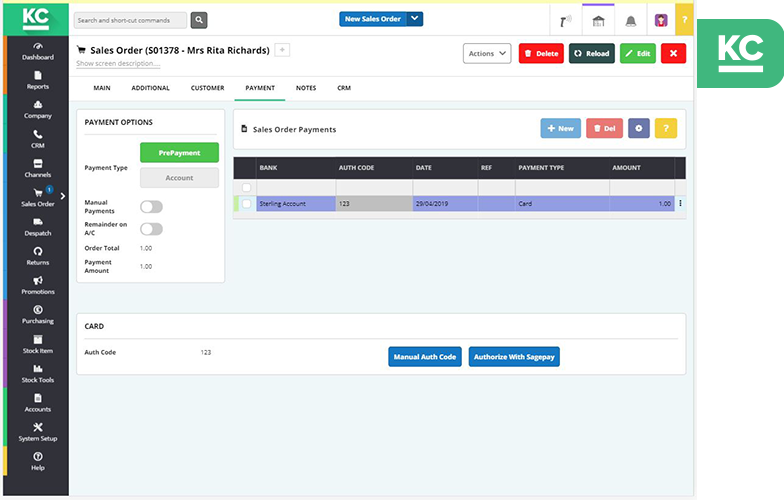The width and height of the screenshot is (784, 500).
Task: Click the Reload button
Action: coord(592,54)
